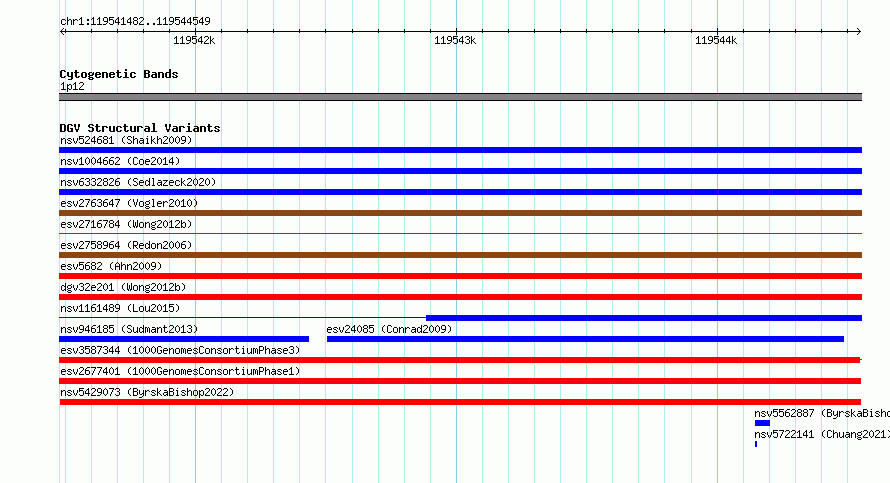This screenshot has height=483, width=890.
Task: Click the nsv6332826 blue bar
Action: coord(460,192)
